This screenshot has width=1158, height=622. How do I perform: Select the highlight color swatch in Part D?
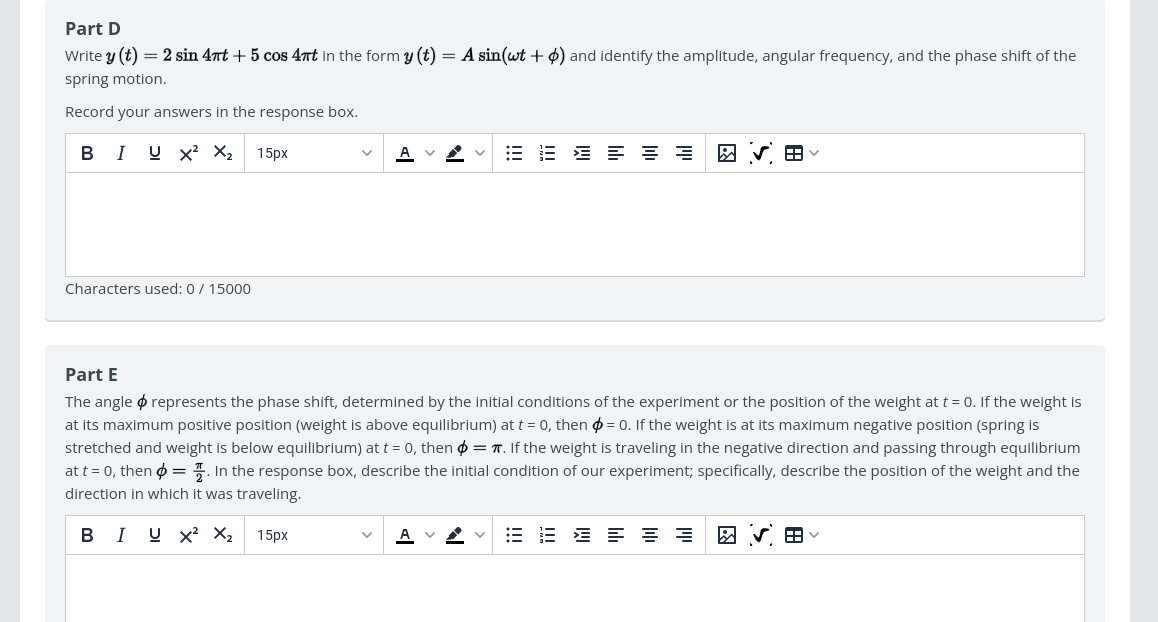[x=455, y=153]
